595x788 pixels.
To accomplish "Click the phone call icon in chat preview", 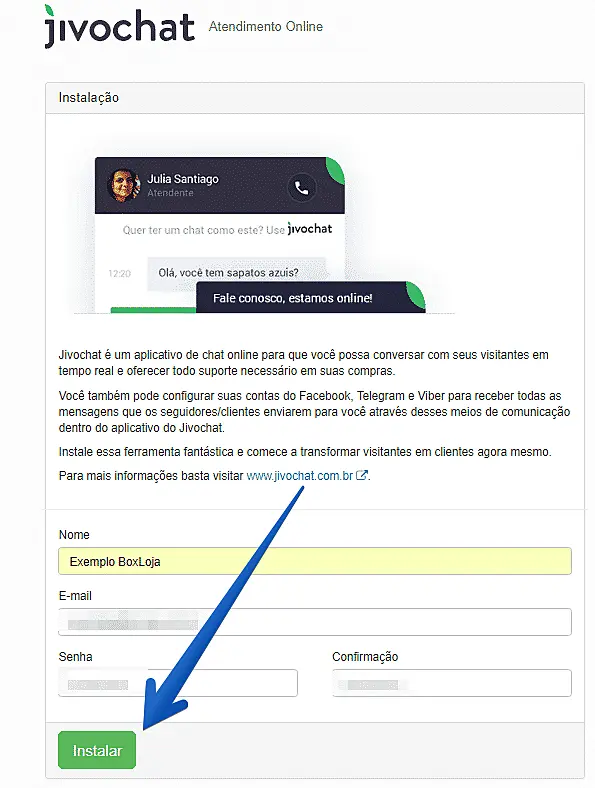I will click(302, 188).
